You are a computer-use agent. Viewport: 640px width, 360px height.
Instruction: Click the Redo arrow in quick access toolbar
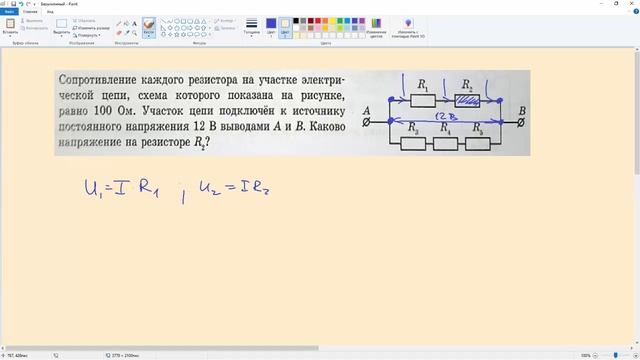pyautogui.click(x=28, y=4)
